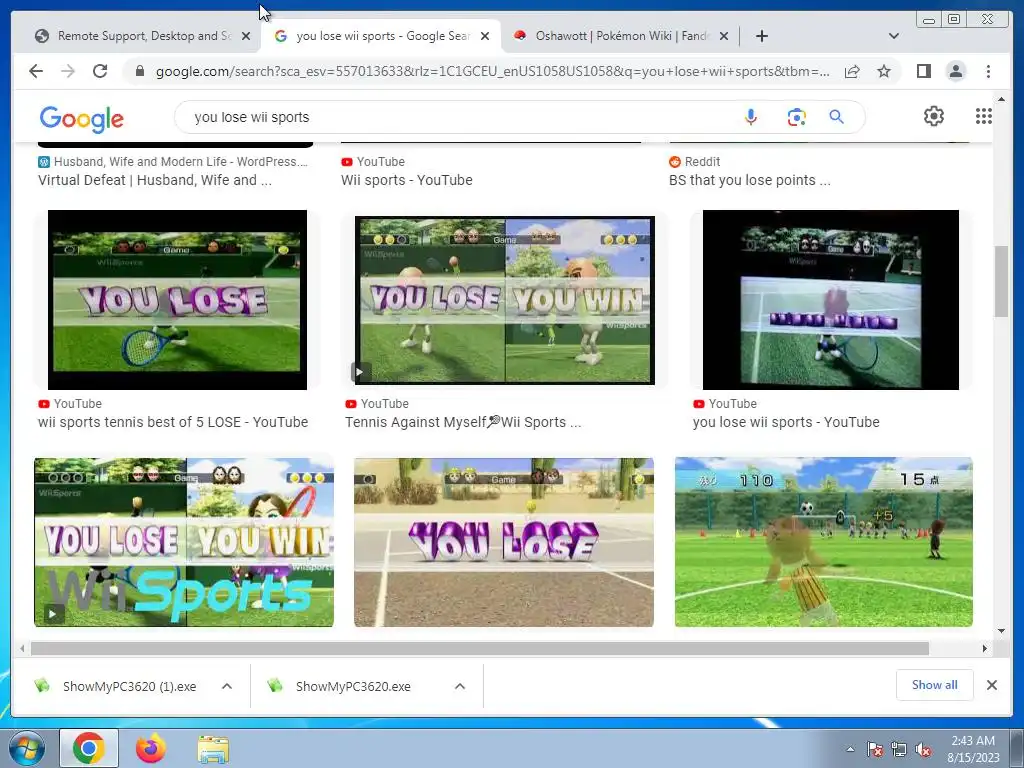Close the Oshawott Pokémon Wiki tab
1024x768 pixels.
click(724, 36)
